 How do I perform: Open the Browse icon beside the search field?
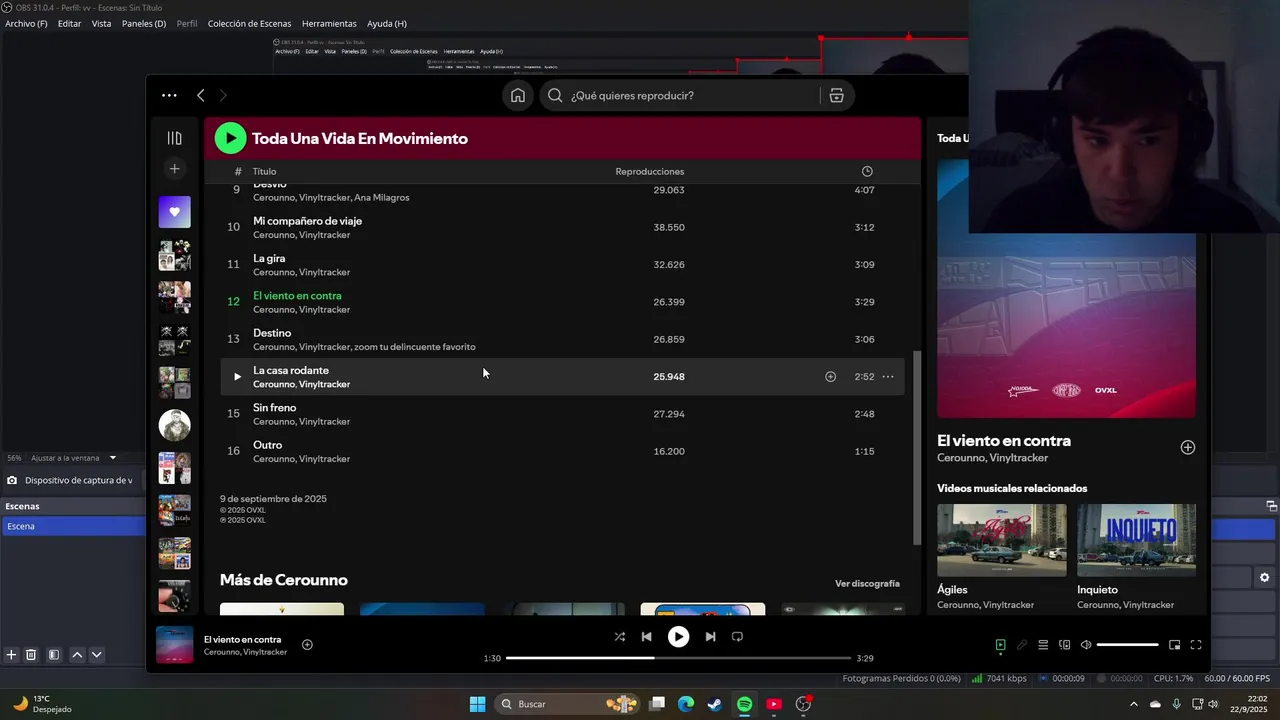point(837,95)
